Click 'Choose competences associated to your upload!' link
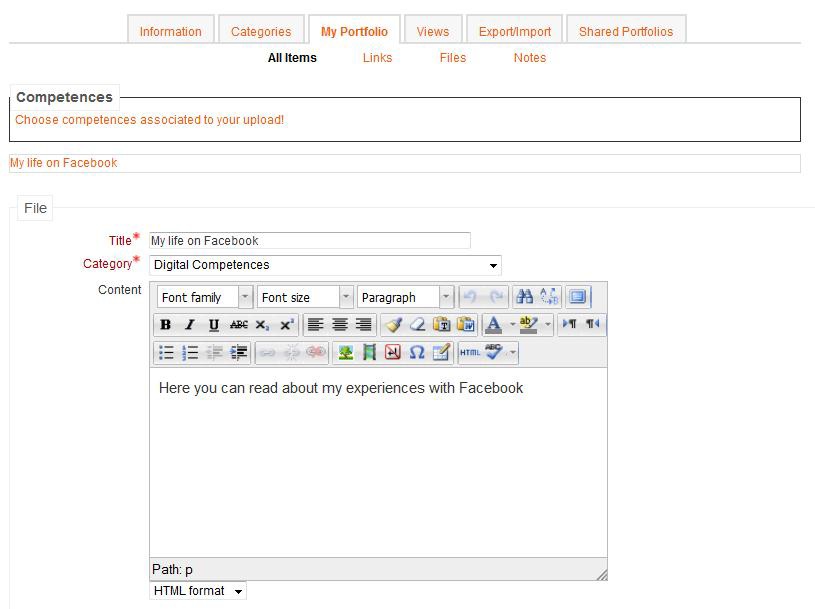The width and height of the screenshot is (815, 609). 150,120
